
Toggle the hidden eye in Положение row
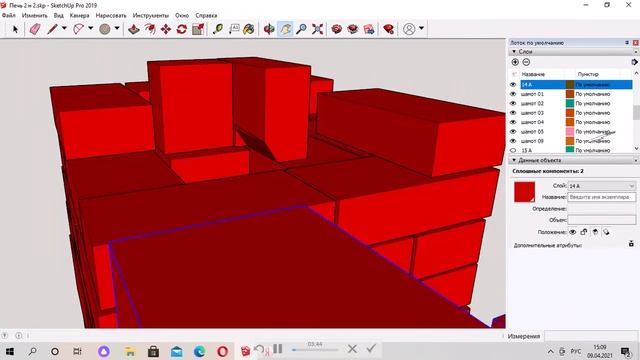click(x=573, y=232)
